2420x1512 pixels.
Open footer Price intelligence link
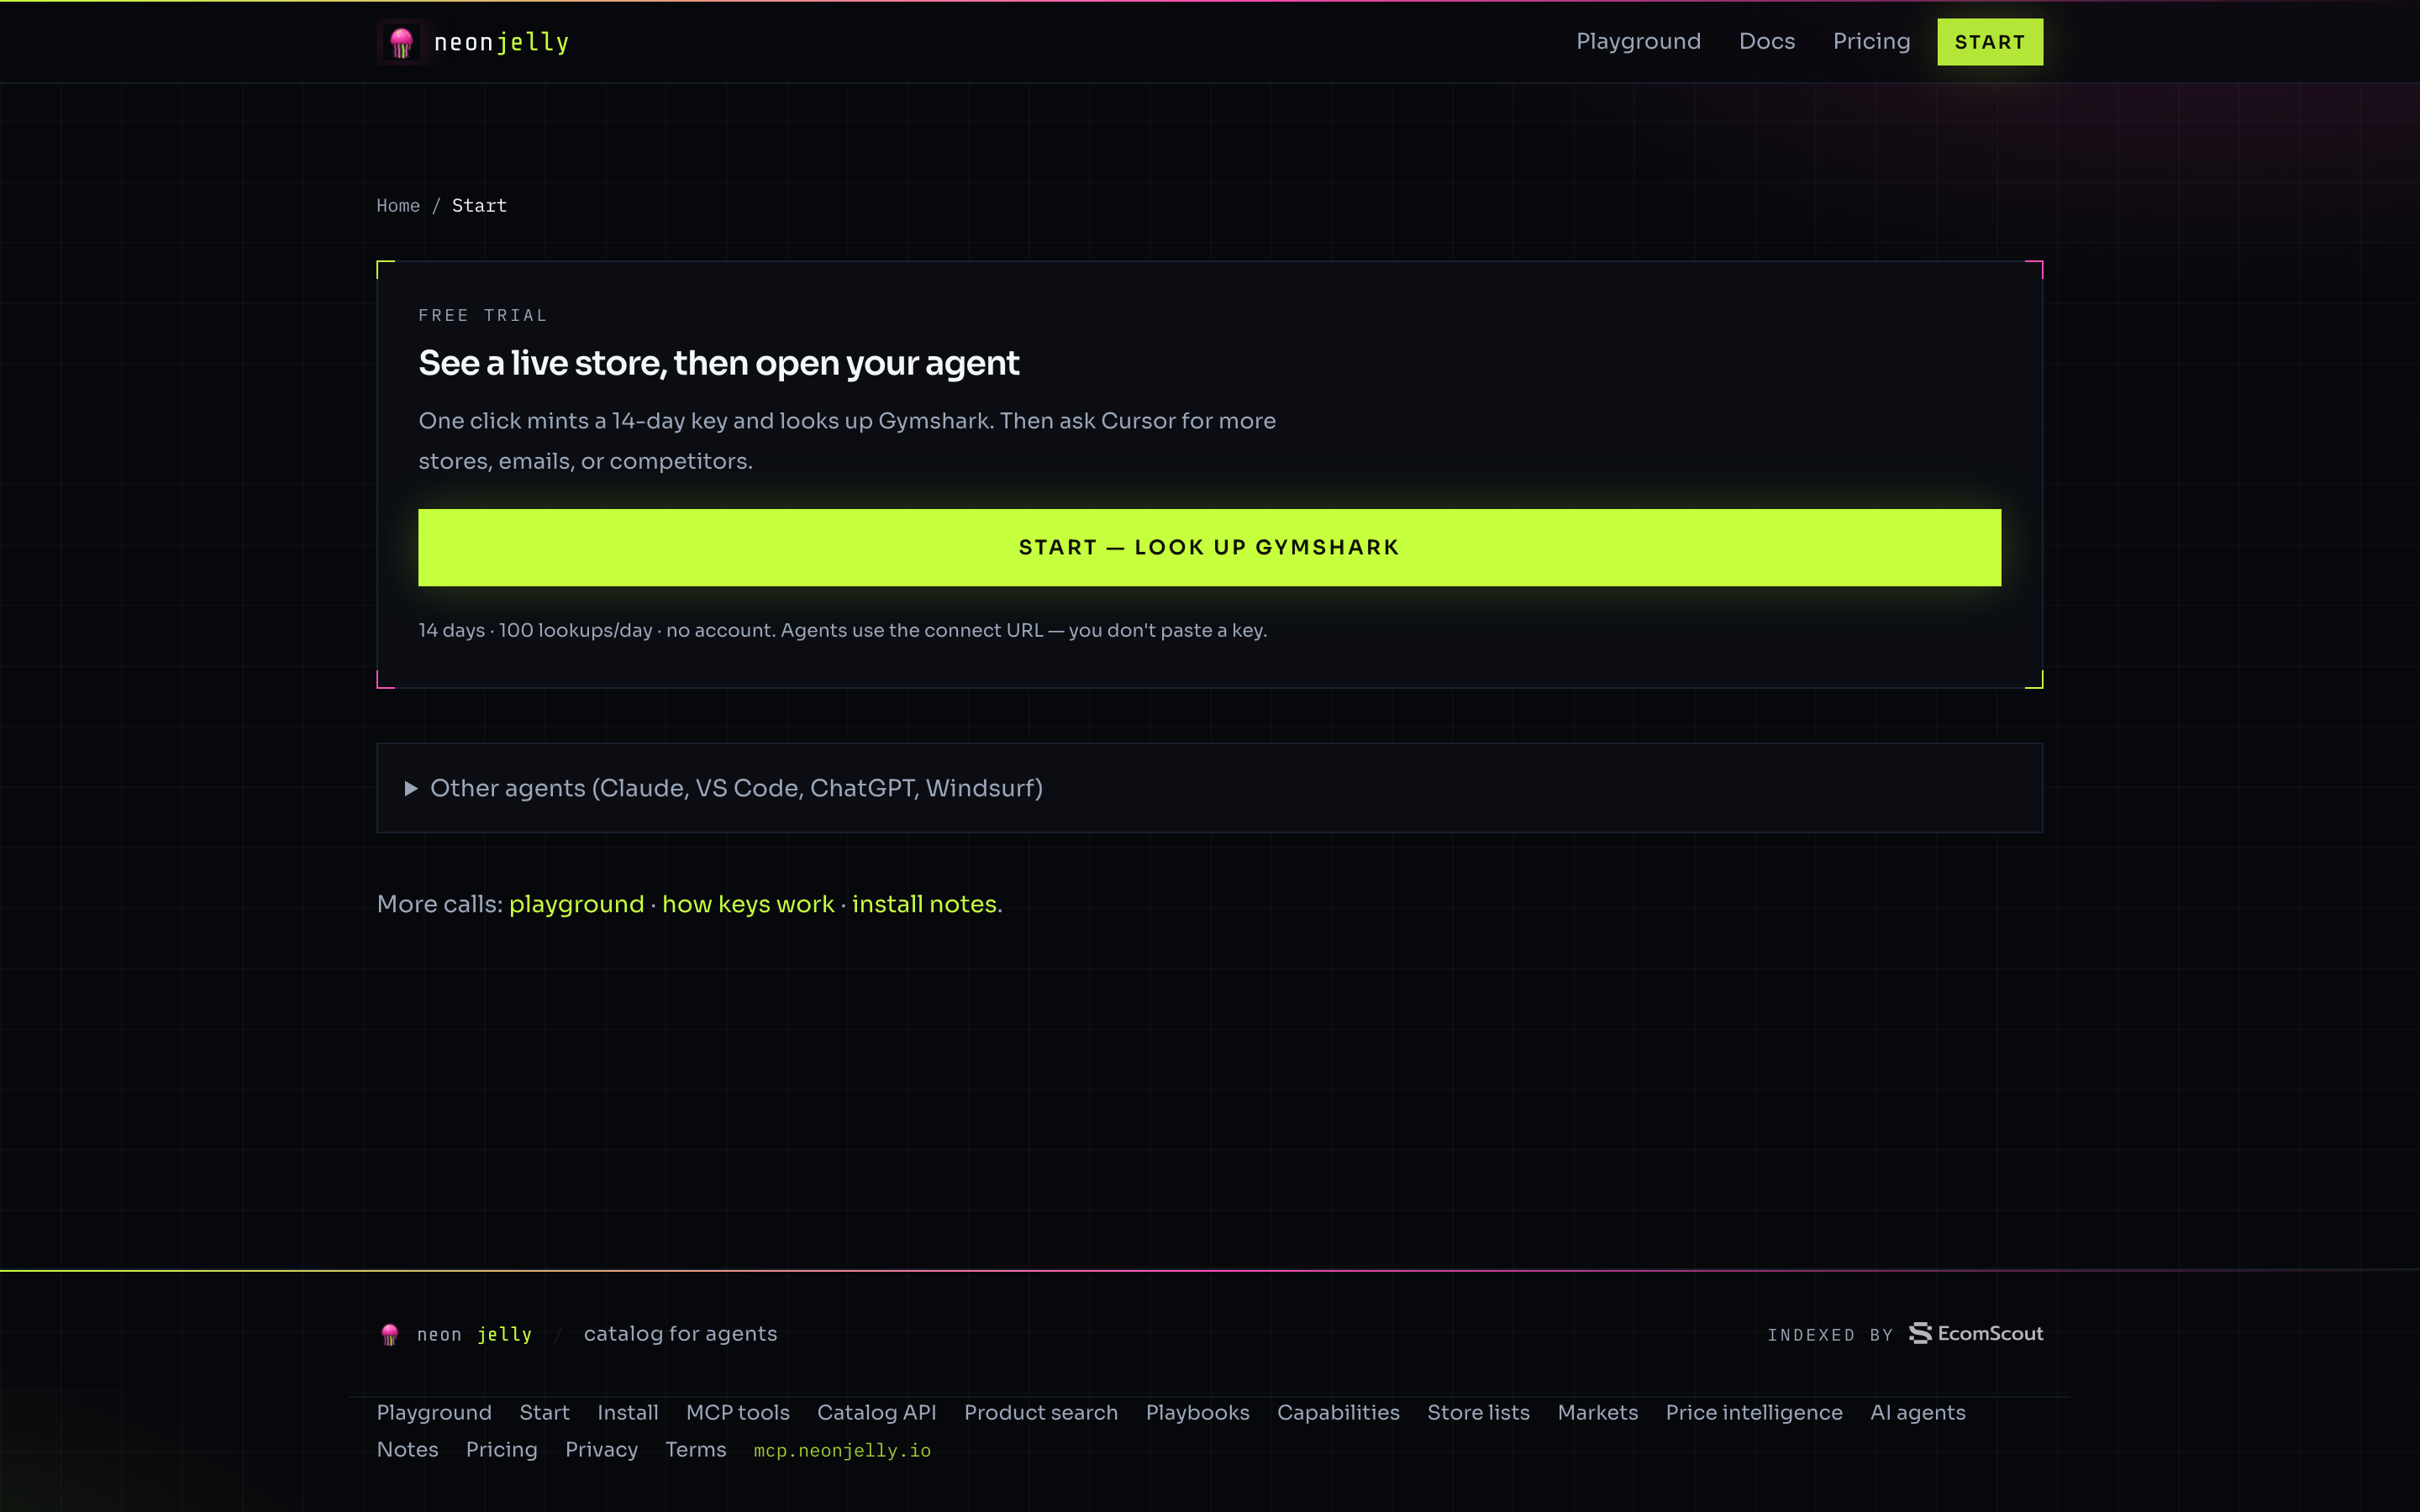1753,1412
